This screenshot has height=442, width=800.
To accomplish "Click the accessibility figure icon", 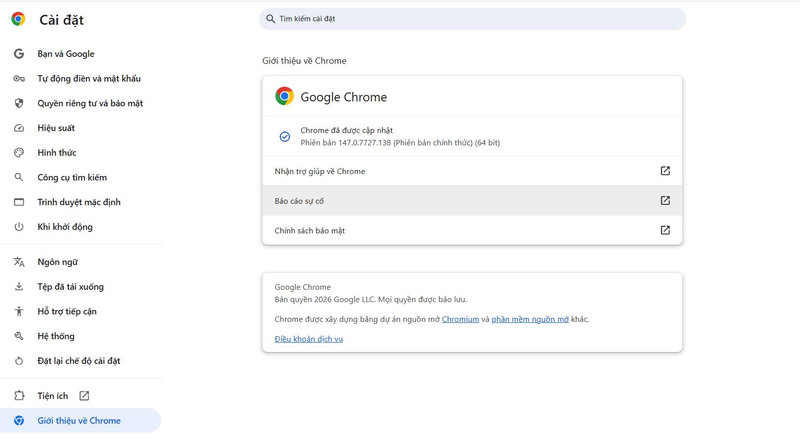I will click(19, 311).
